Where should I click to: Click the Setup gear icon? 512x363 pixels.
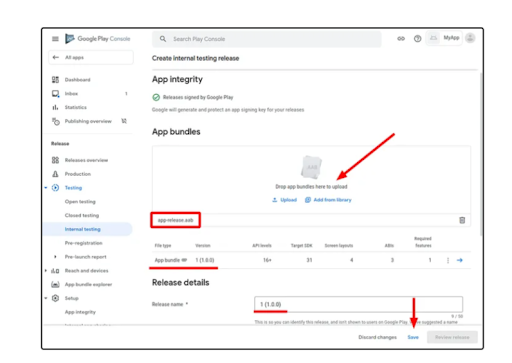(x=55, y=298)
